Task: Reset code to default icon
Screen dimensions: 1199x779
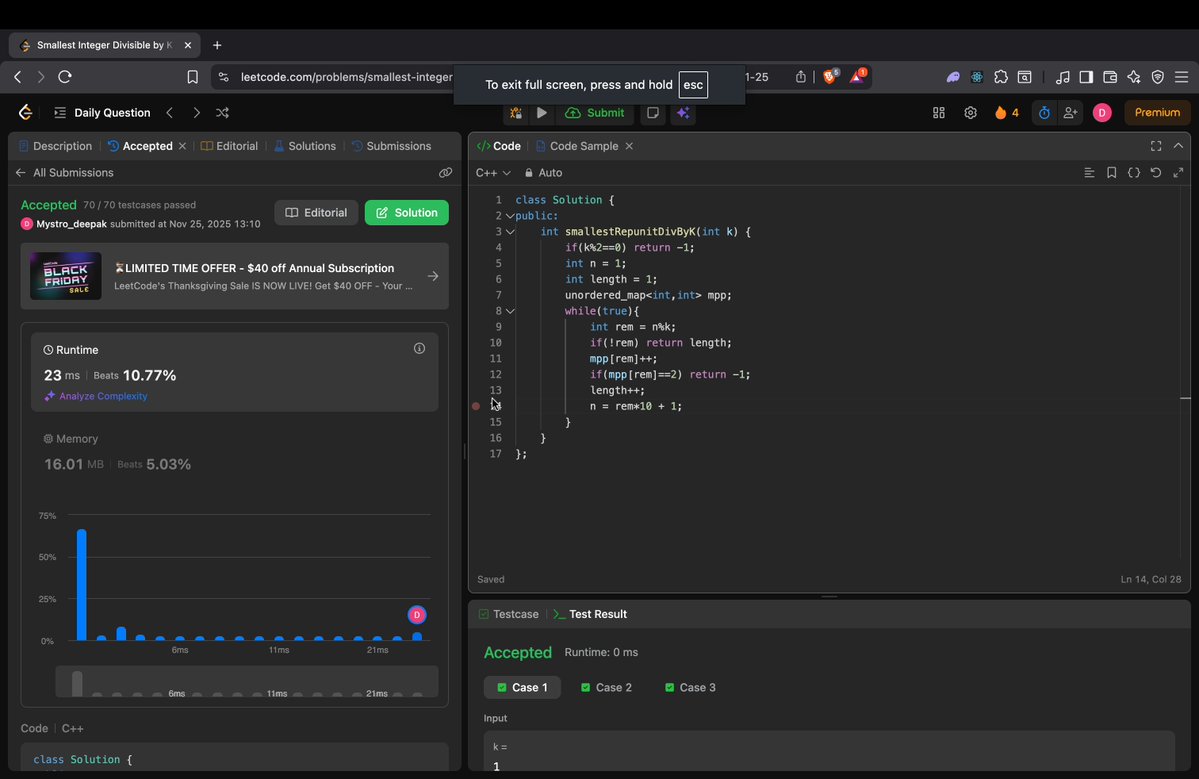Action: click(x=1156, y=173)
